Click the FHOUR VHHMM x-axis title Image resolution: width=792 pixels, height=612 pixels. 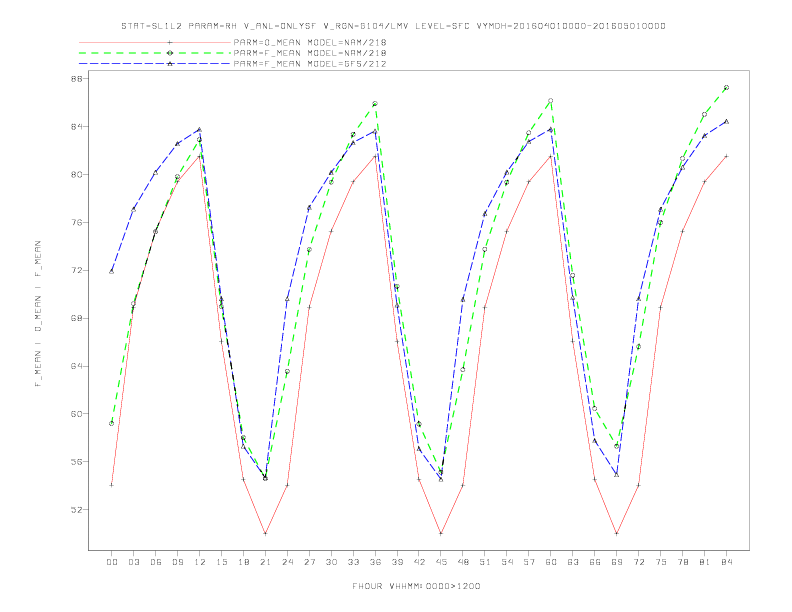click(x=416, y=586)
